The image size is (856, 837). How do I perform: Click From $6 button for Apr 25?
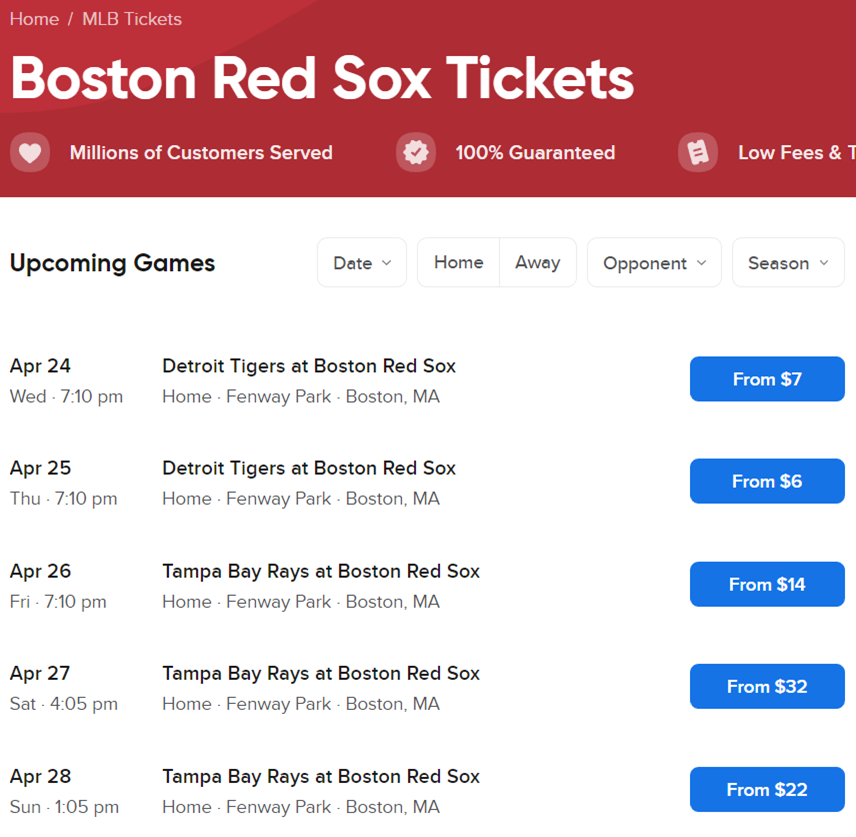tap(767, 481)
